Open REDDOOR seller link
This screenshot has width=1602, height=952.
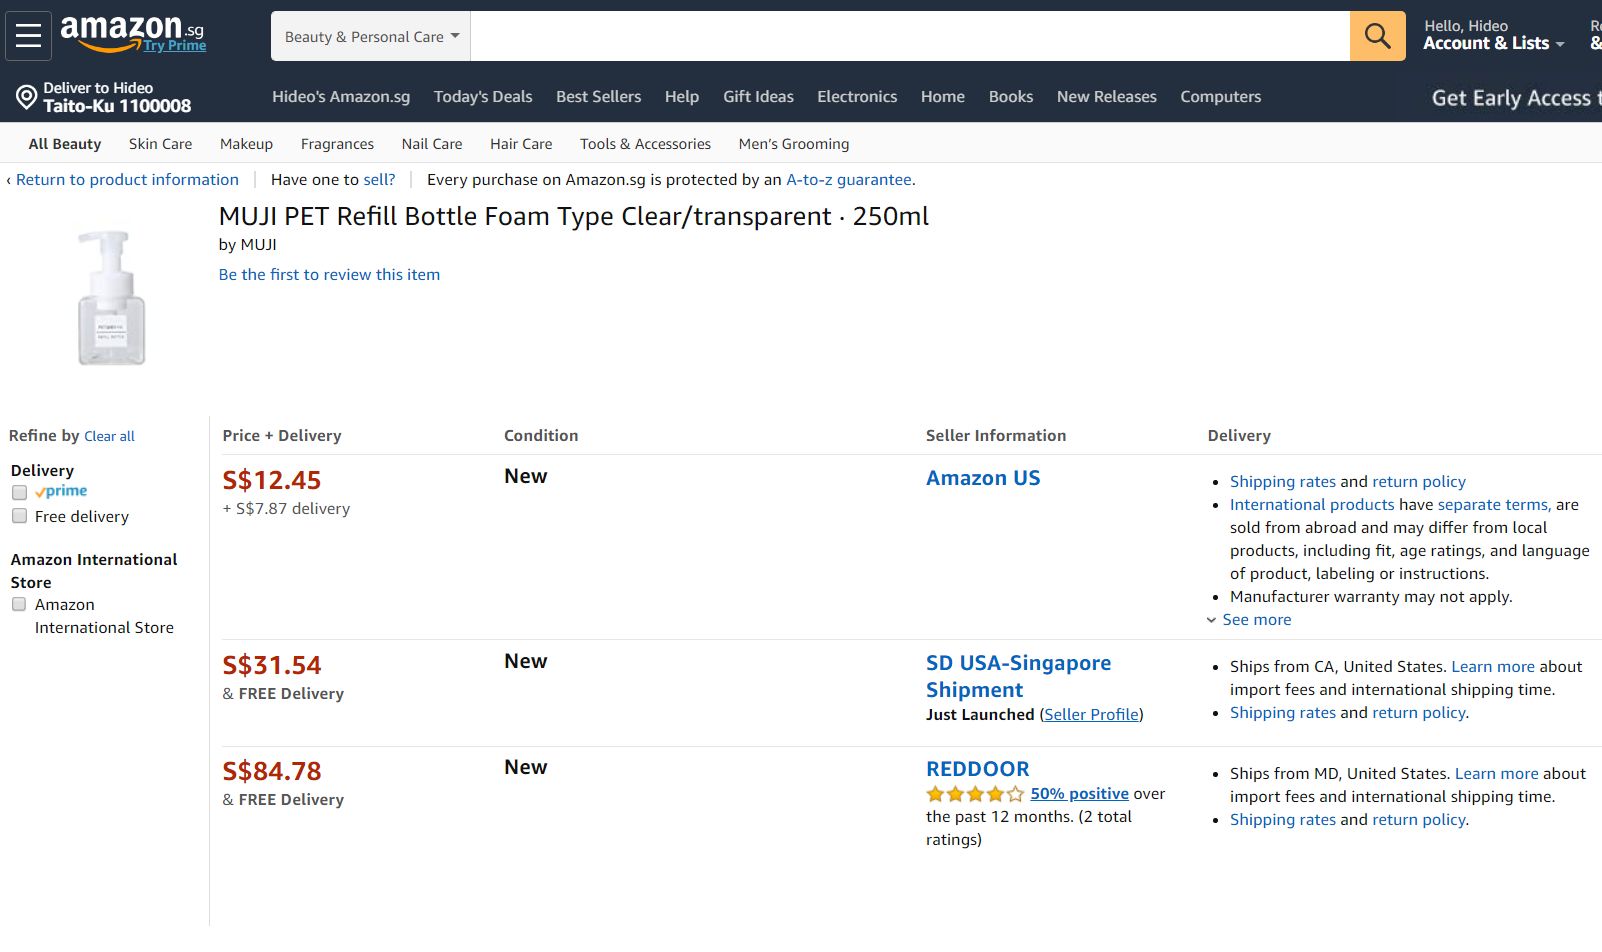(x=978, y=769)
